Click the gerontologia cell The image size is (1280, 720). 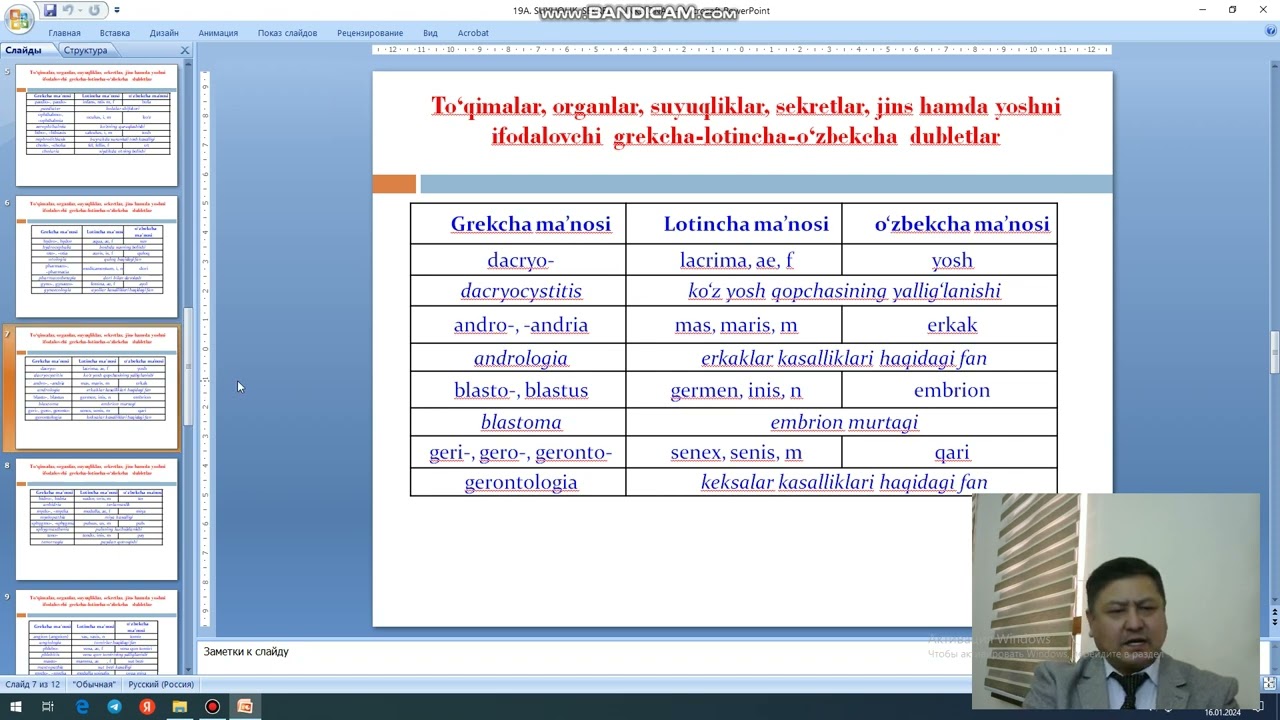[x=518, y=482]
